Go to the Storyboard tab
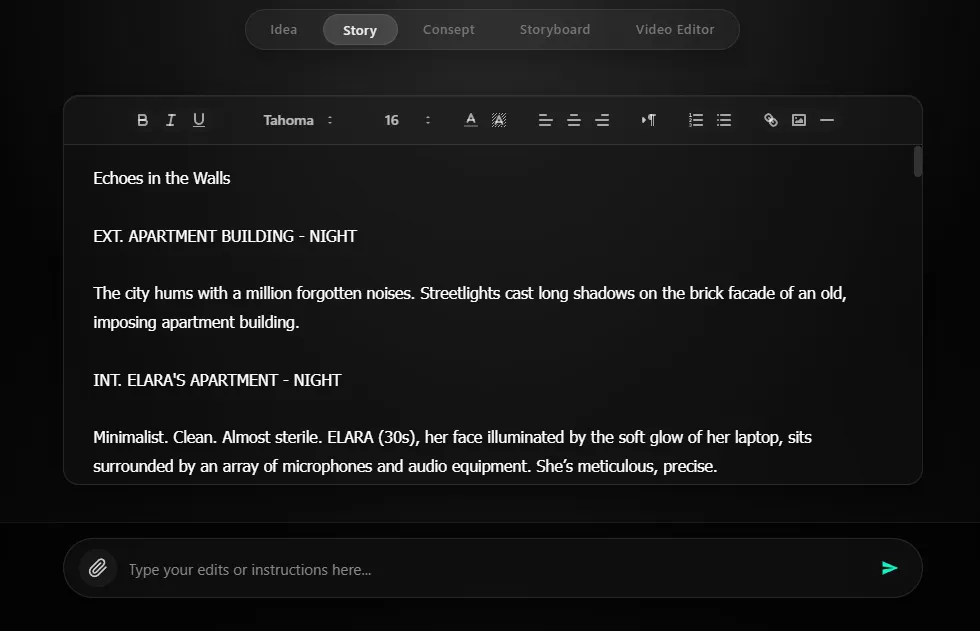This screenshot has width=980, height=631. [555, 29]
